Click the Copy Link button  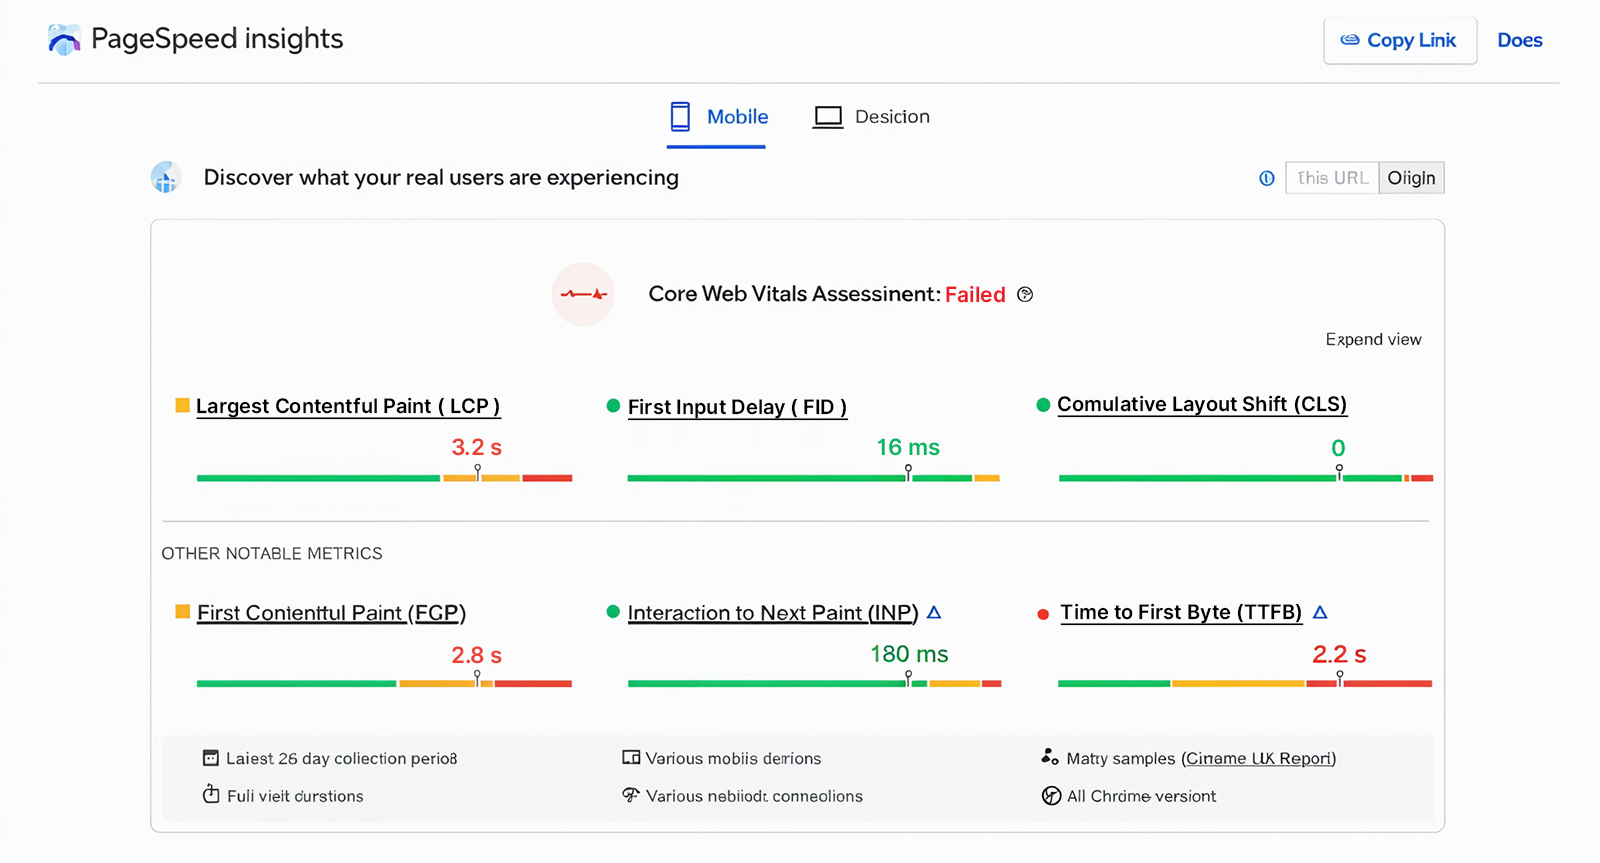pyautogui.click(x=1400, y=41)
